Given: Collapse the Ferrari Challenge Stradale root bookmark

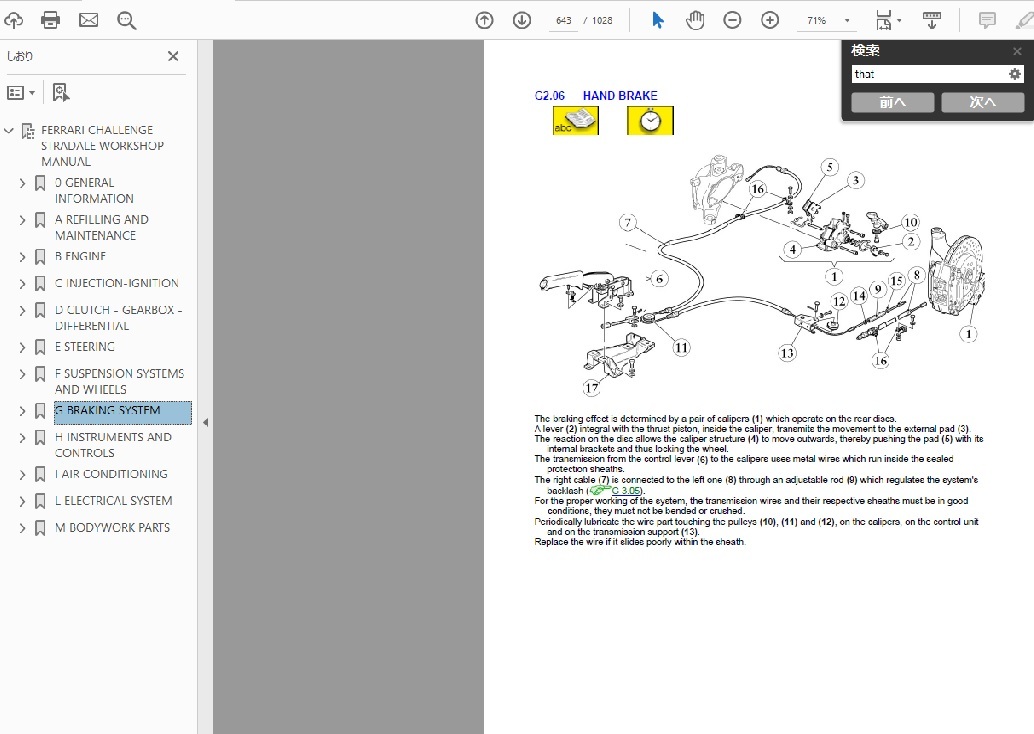Looking at the screenshot, I should coord(9,131).
